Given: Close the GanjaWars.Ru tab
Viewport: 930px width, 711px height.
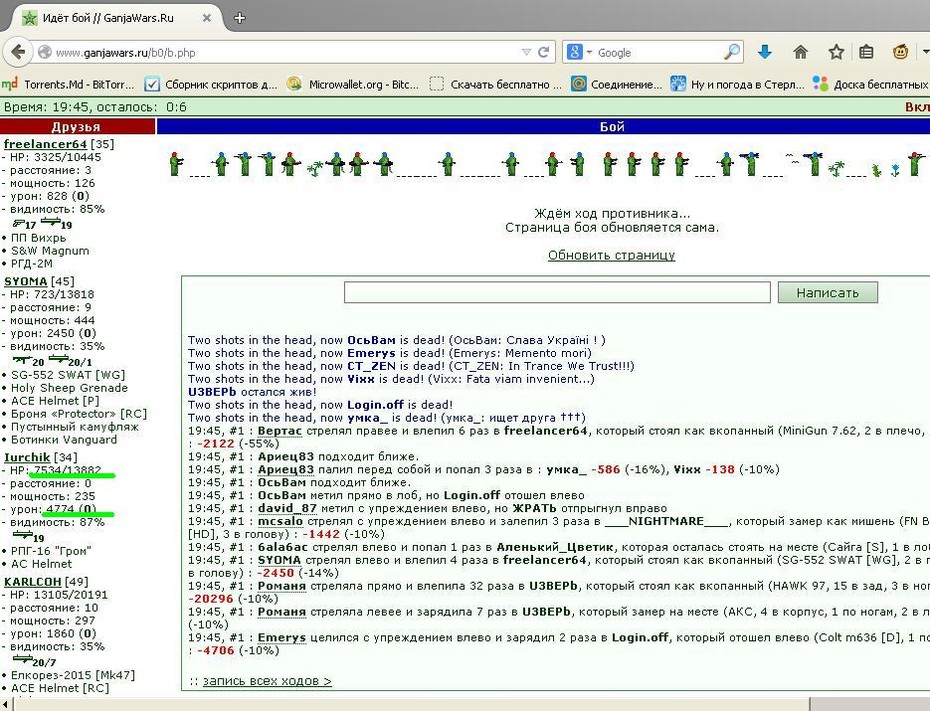Looking at the screenshot, I should point(206,18).
